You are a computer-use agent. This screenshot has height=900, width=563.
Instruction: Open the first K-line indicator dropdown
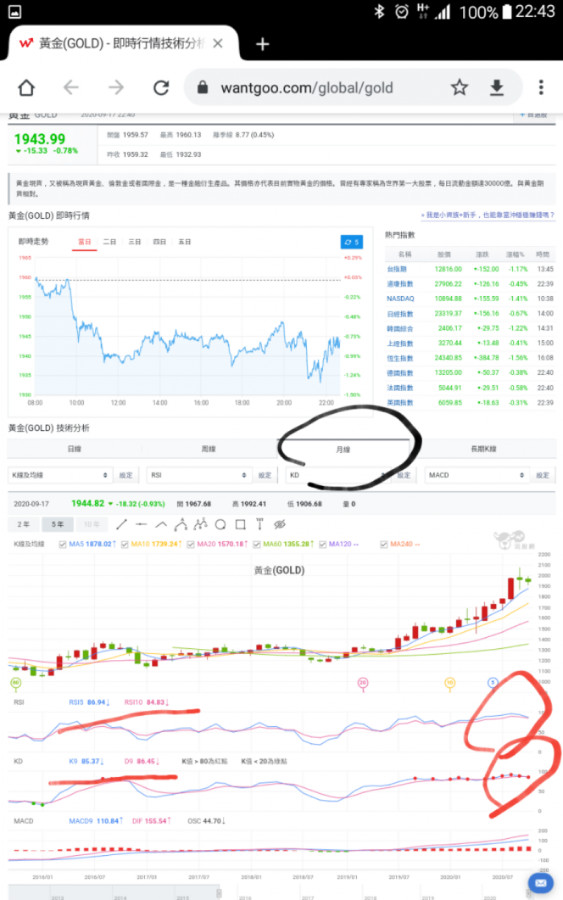[x=60, y=475]
